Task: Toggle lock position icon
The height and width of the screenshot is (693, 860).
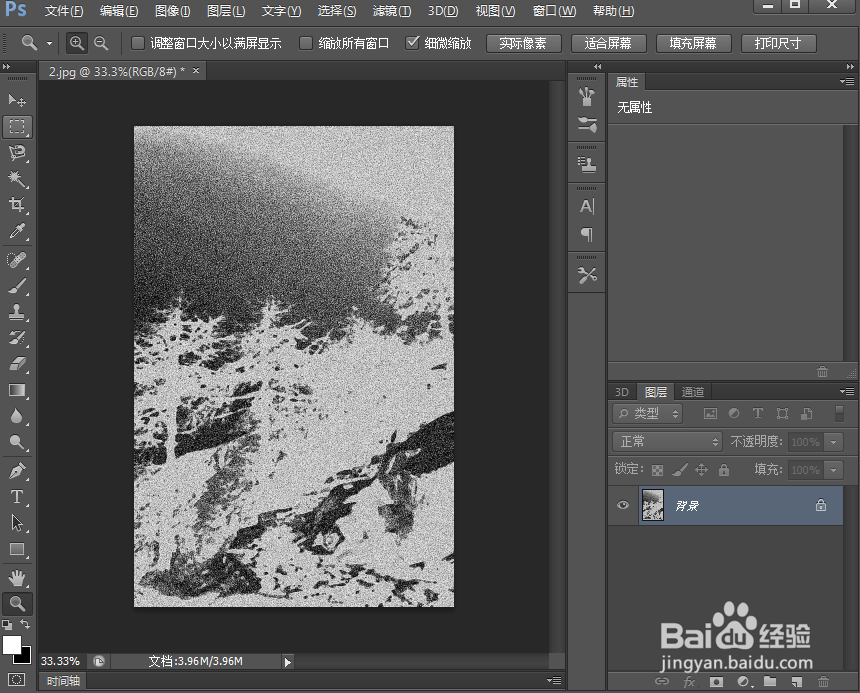Action: pos(701,470)
